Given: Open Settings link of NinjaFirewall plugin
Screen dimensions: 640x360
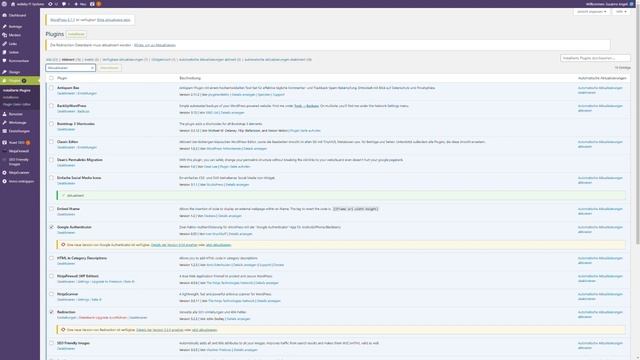Looking at the screenshot, I should pos(83,282).
